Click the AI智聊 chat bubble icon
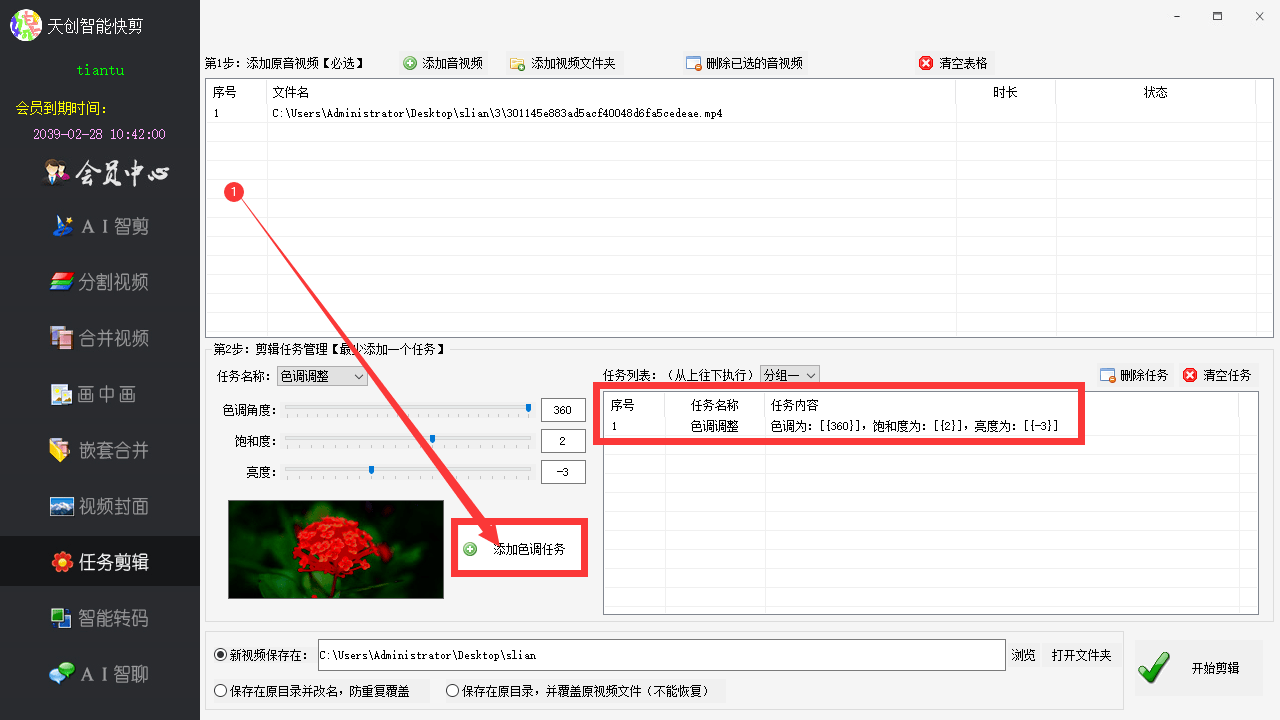1280x720 pixels. [x=62, y=674]
